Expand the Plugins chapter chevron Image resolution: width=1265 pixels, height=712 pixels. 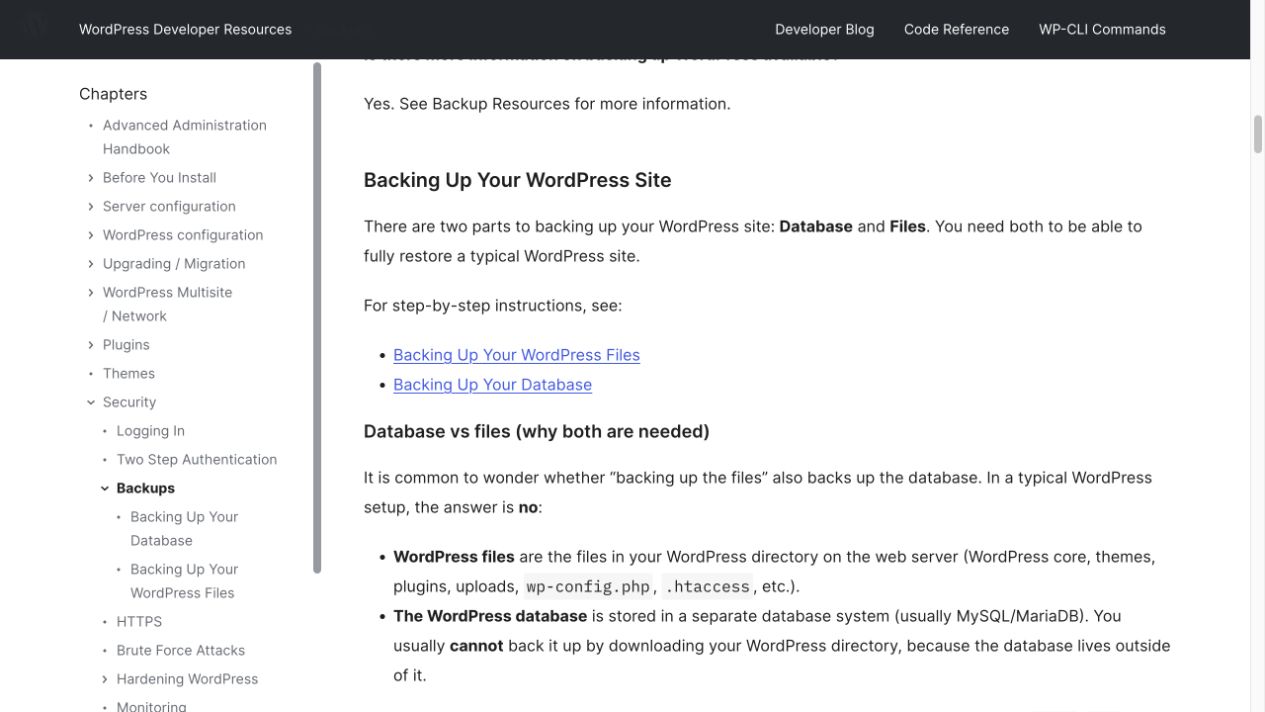click(91, 345)
